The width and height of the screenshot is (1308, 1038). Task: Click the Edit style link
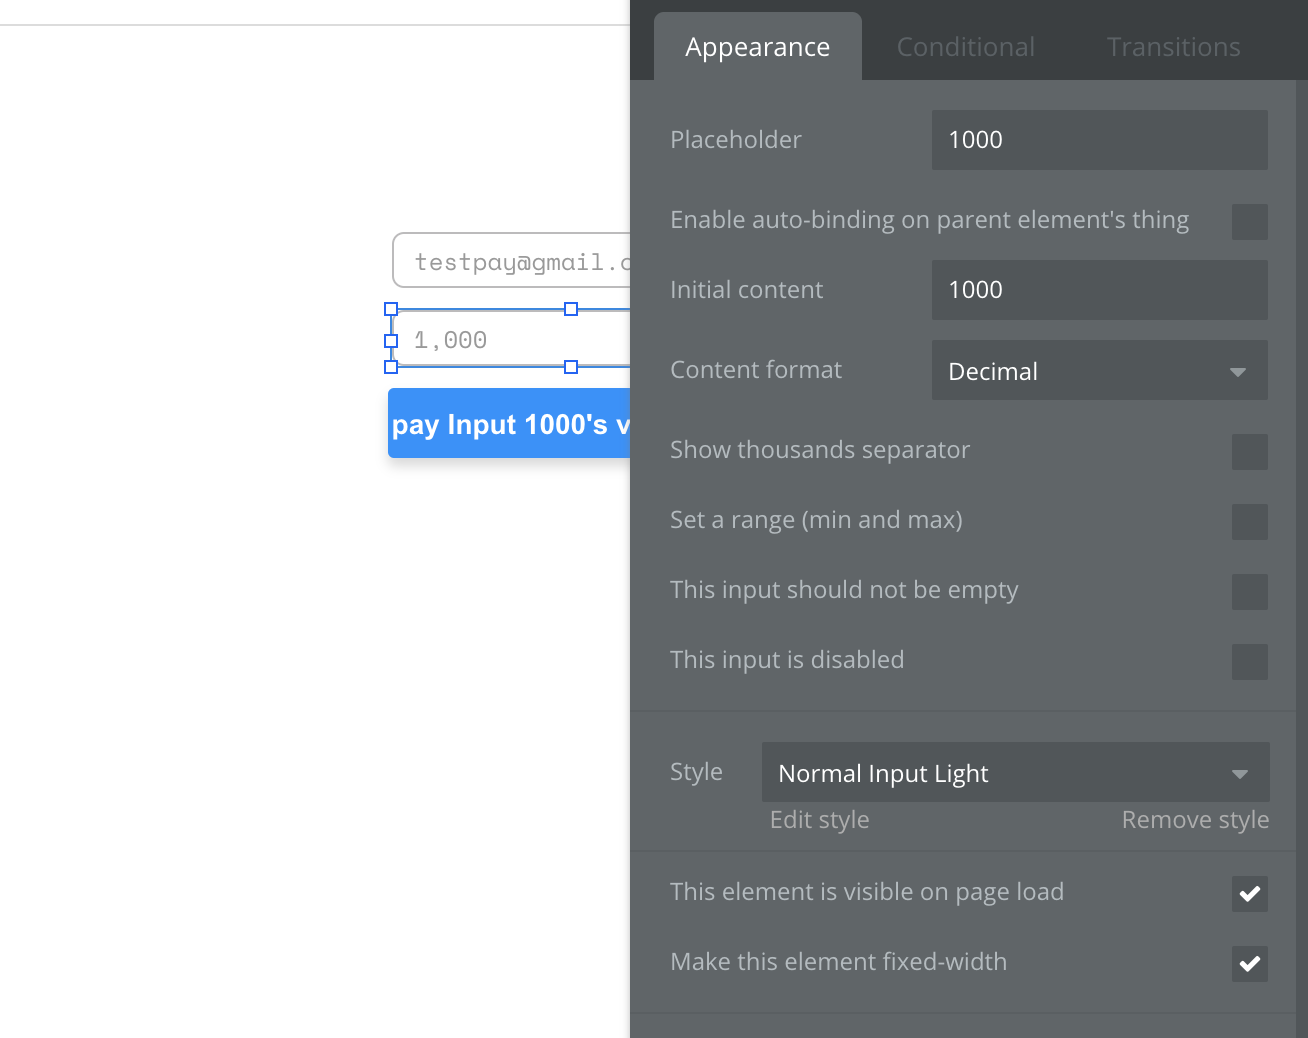(x=819, y=820)
